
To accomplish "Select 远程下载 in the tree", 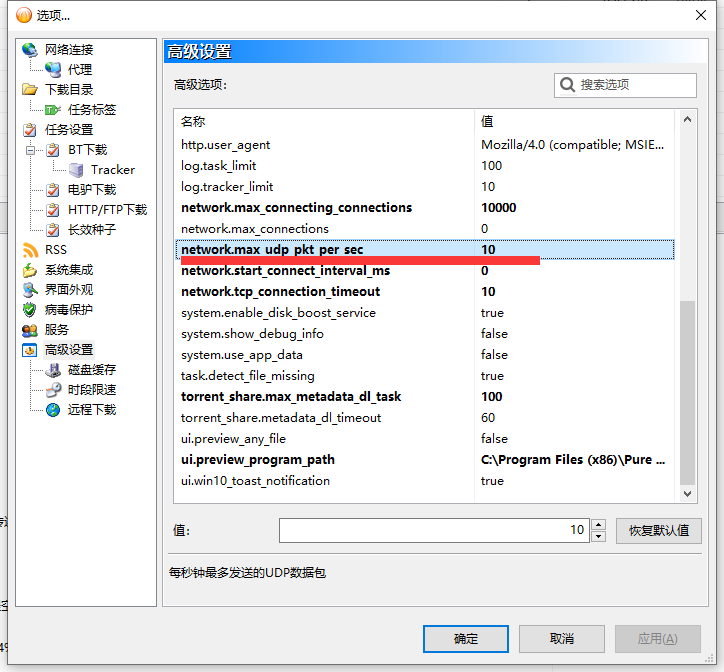I will click(x=91, y=410).
